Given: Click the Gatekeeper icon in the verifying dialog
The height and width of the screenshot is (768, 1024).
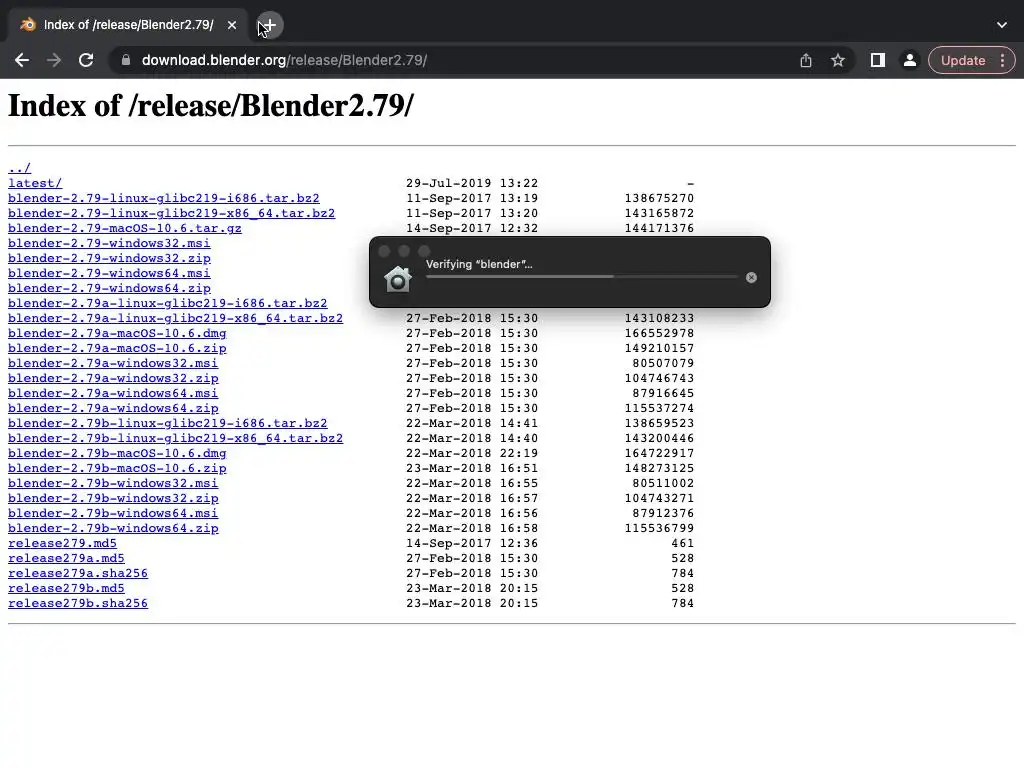Looking at the screenshot, I should click(x=398, y=279).
